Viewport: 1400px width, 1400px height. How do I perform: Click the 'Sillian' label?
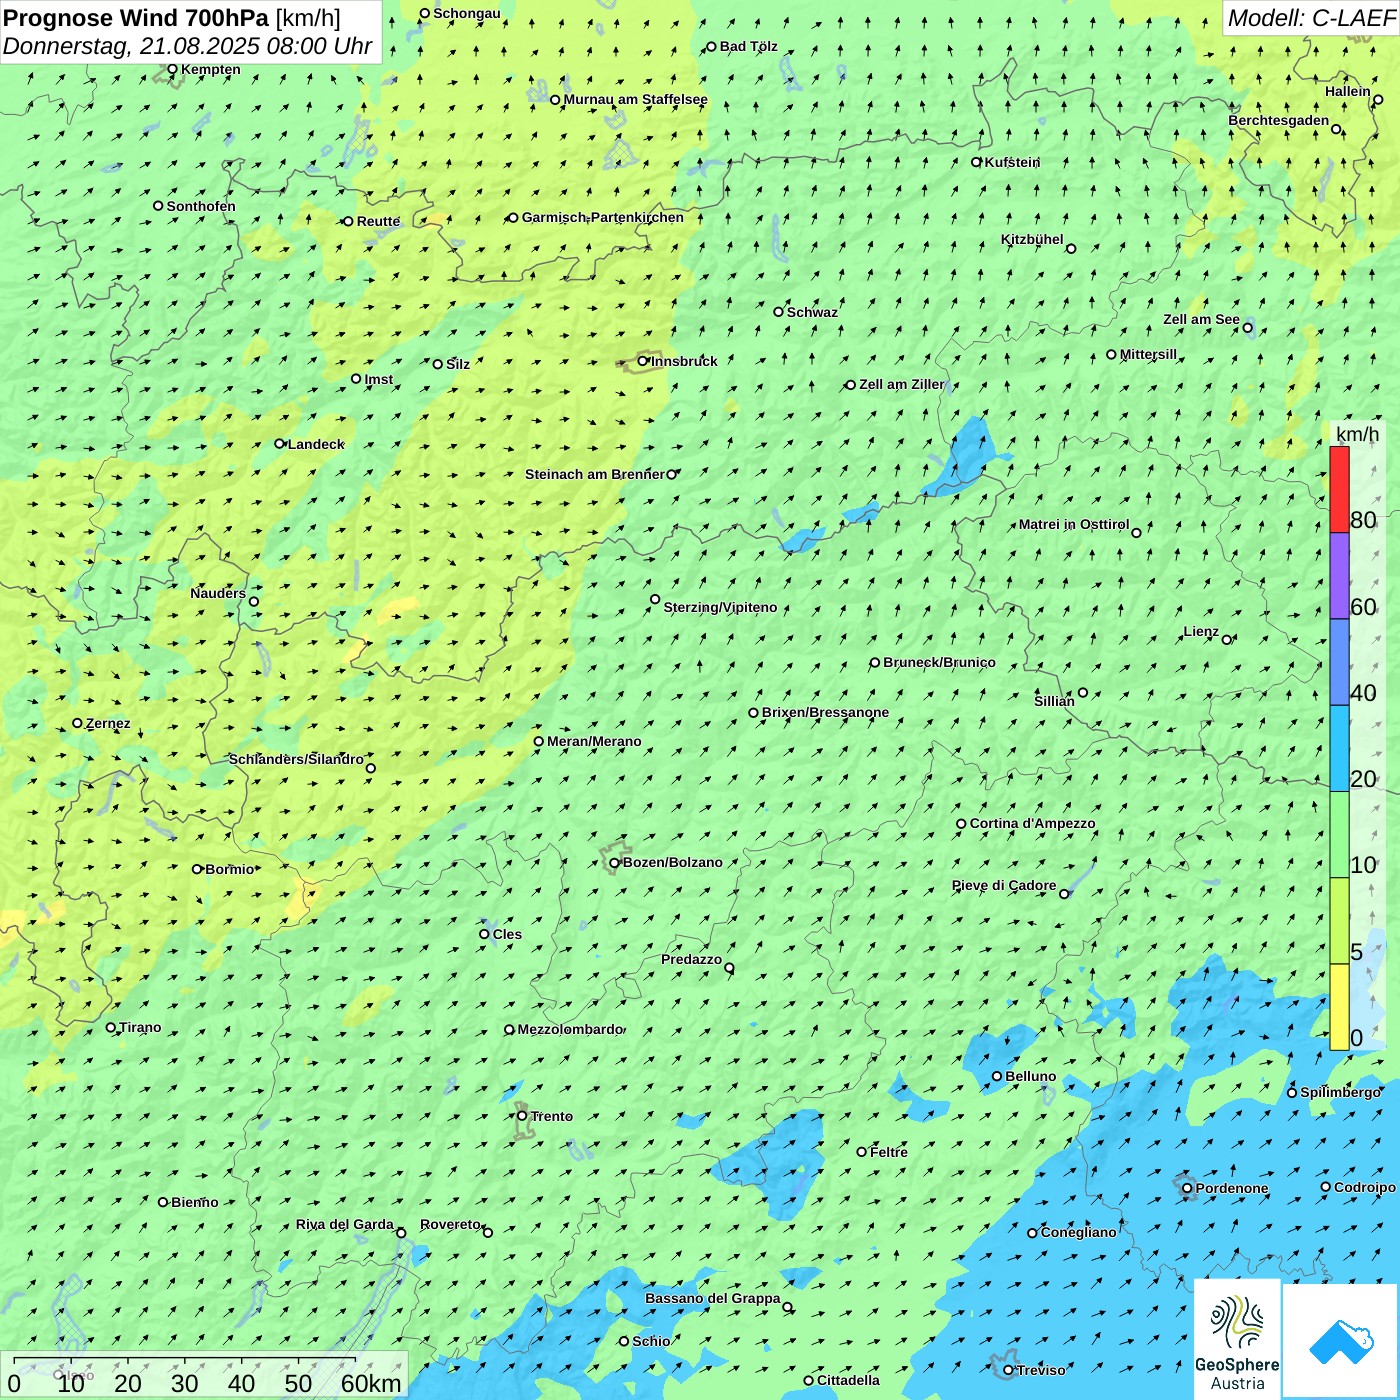click(1054, 701)
